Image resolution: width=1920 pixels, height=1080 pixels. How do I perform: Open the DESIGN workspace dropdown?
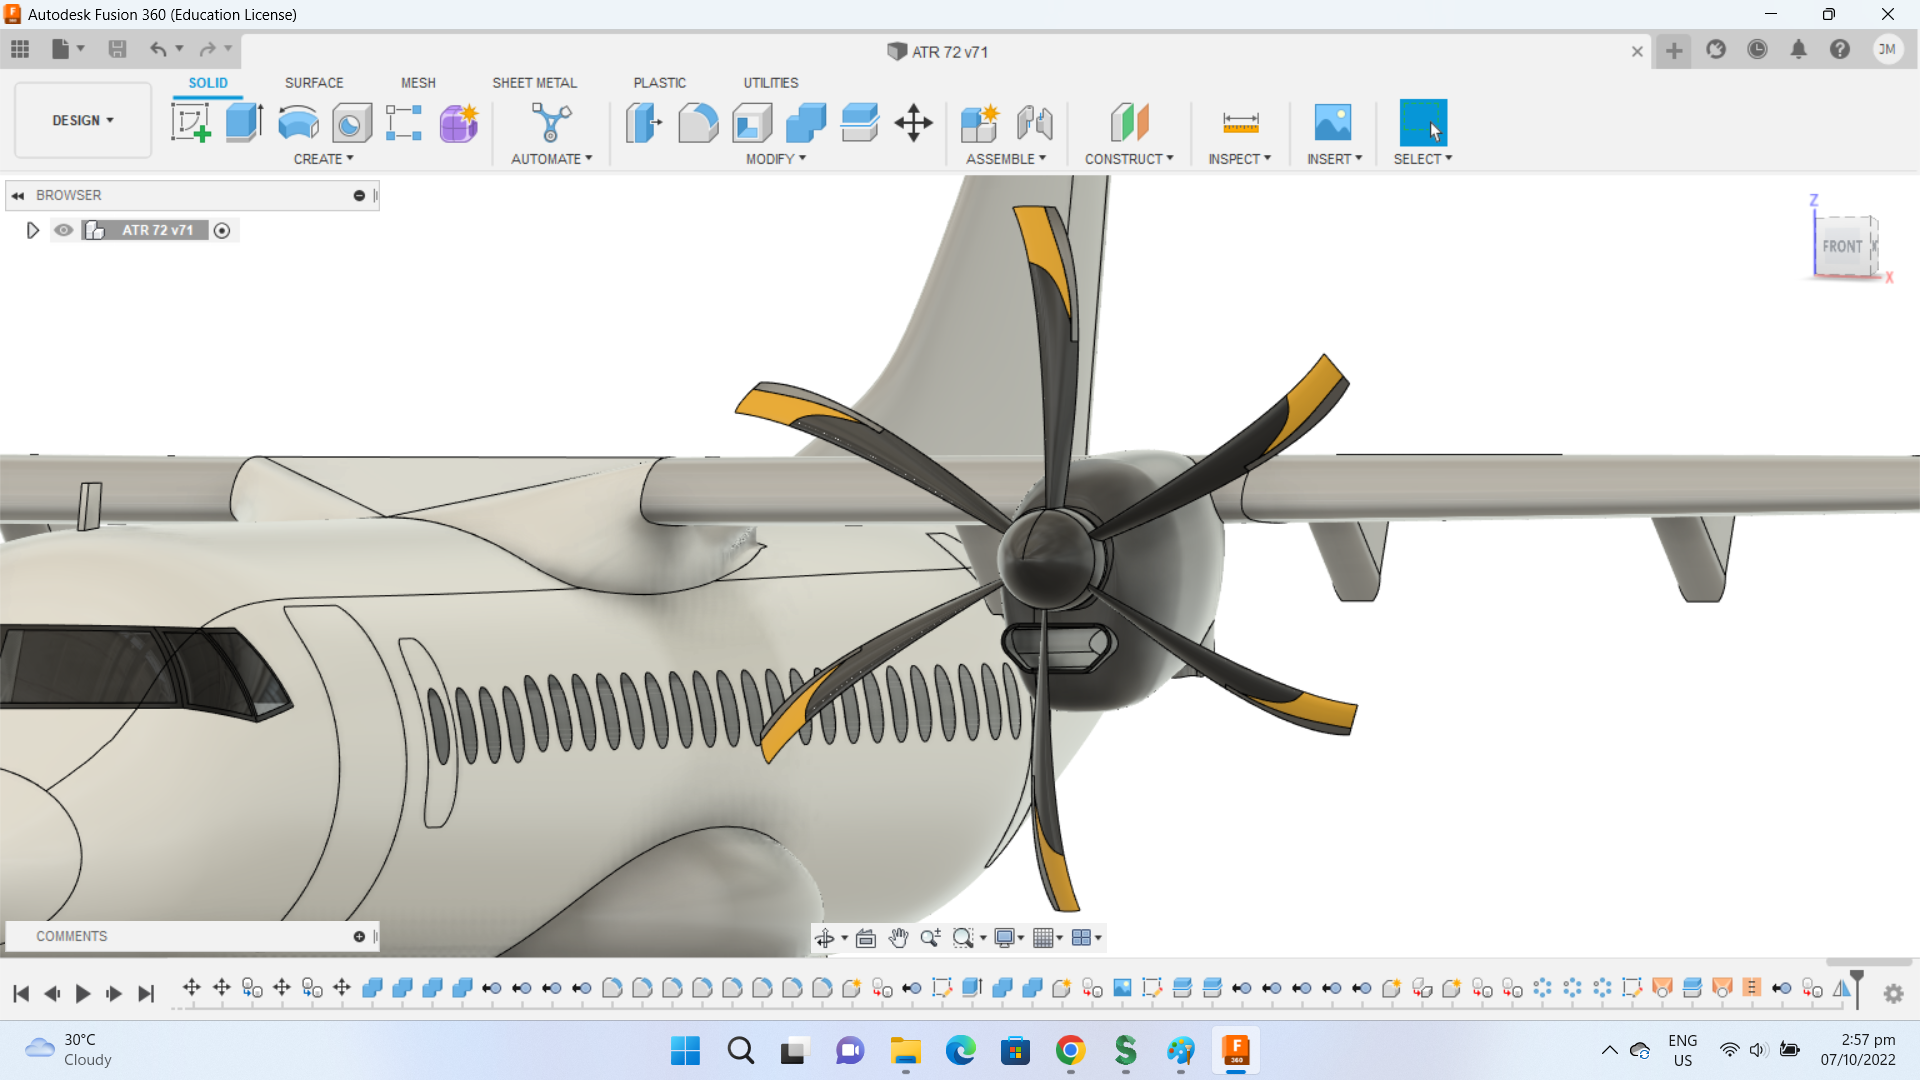click(x=83, y=120)
